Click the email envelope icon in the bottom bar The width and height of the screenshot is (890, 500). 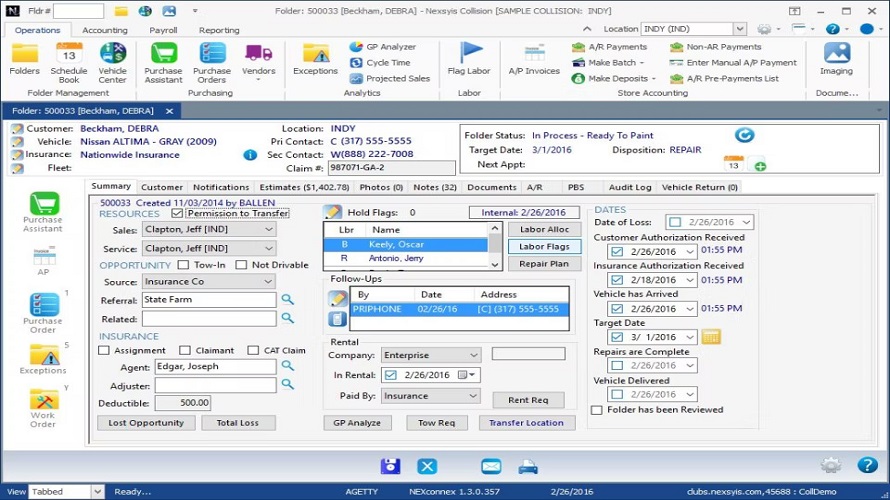coord(491,467)
